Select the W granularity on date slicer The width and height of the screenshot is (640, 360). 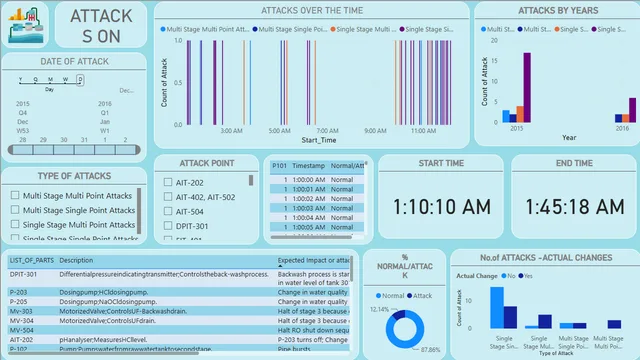point(65,80)
